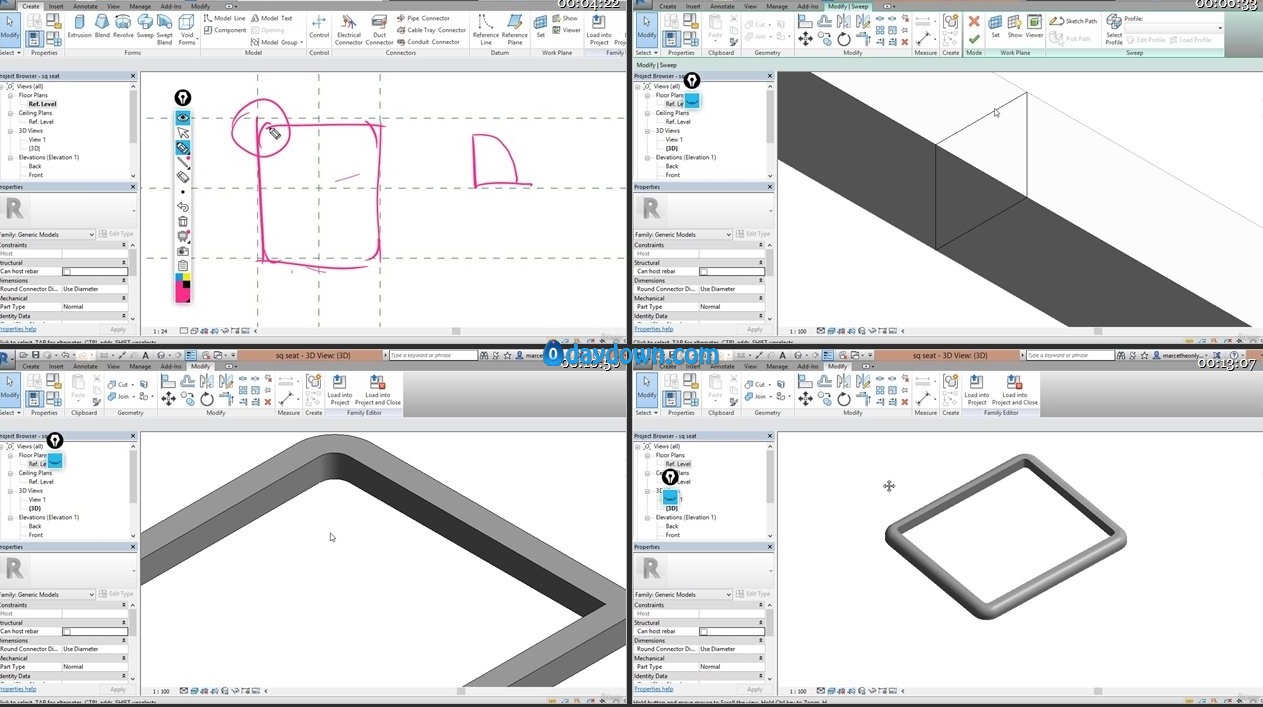Select the Reference Plane tool
This screenshot has width=1263, height=707.
[x=514, y=30]
